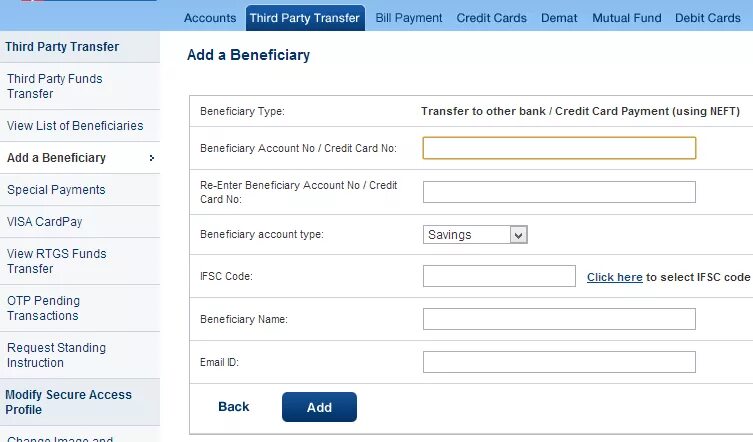Screen dimensions: 753x442
Task: Click here link to select IFSC code
Action: [614, 277]
